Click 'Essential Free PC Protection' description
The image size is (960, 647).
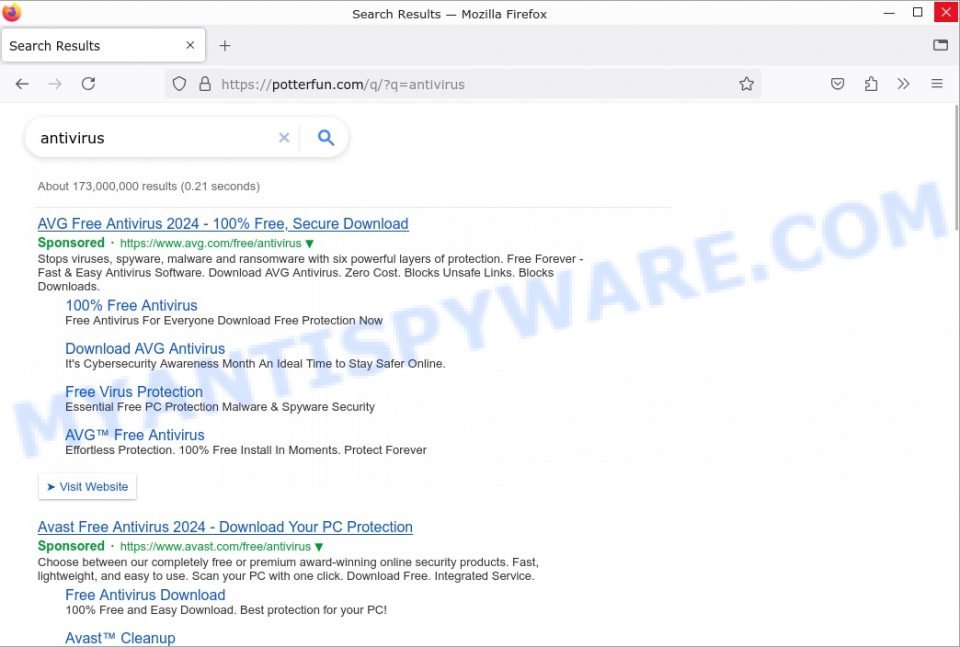coord(220,407)
